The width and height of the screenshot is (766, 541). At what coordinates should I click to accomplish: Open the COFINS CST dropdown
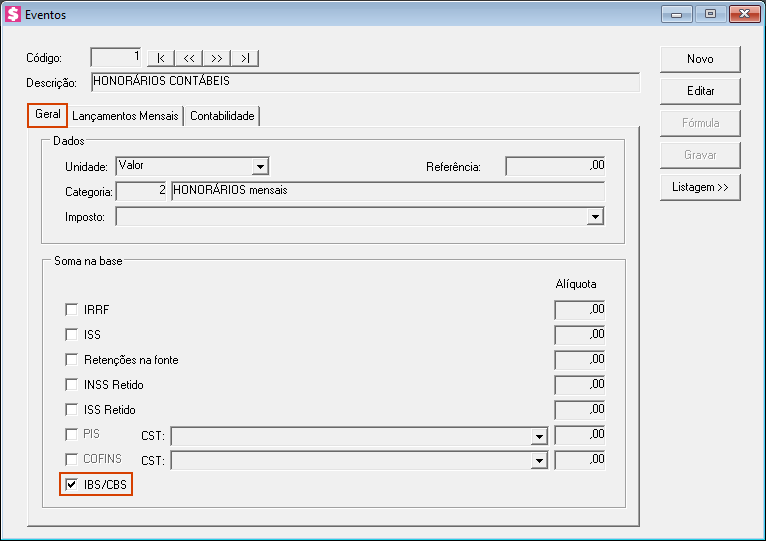(x=539, y=460)
